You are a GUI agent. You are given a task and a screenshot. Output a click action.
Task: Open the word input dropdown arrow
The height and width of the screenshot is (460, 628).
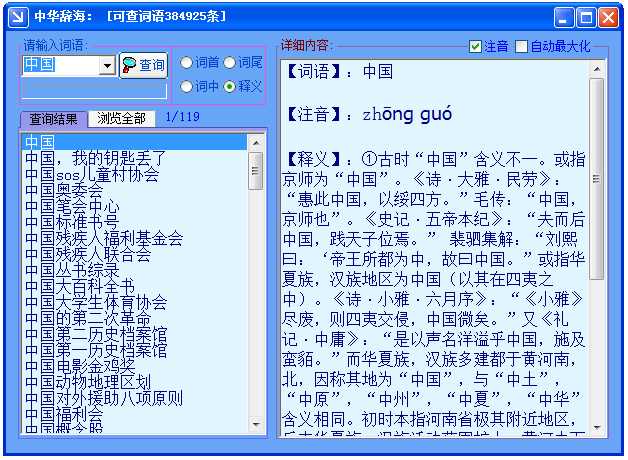tap(107, 65)
